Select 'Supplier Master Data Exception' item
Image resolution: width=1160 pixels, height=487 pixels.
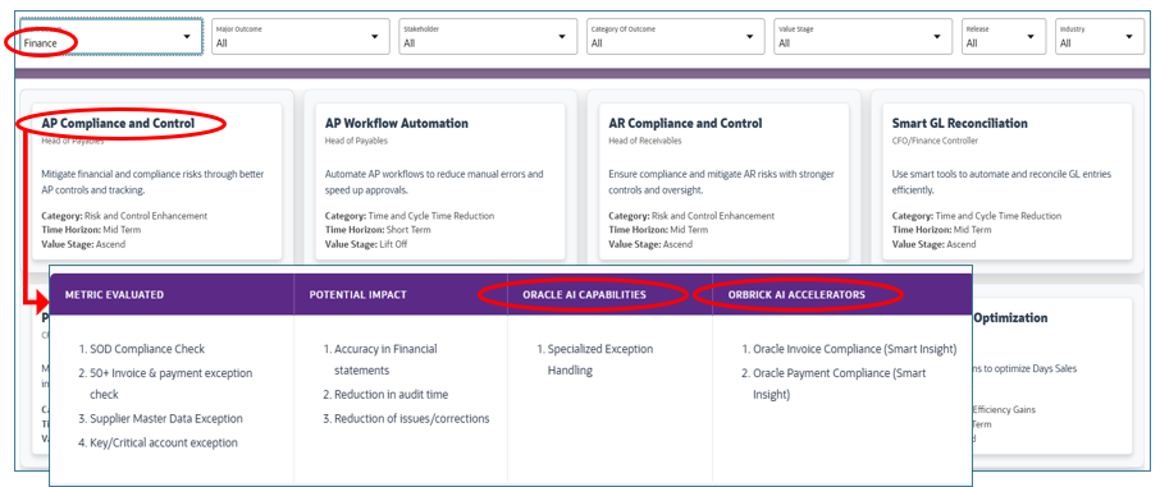pos(161,418)
